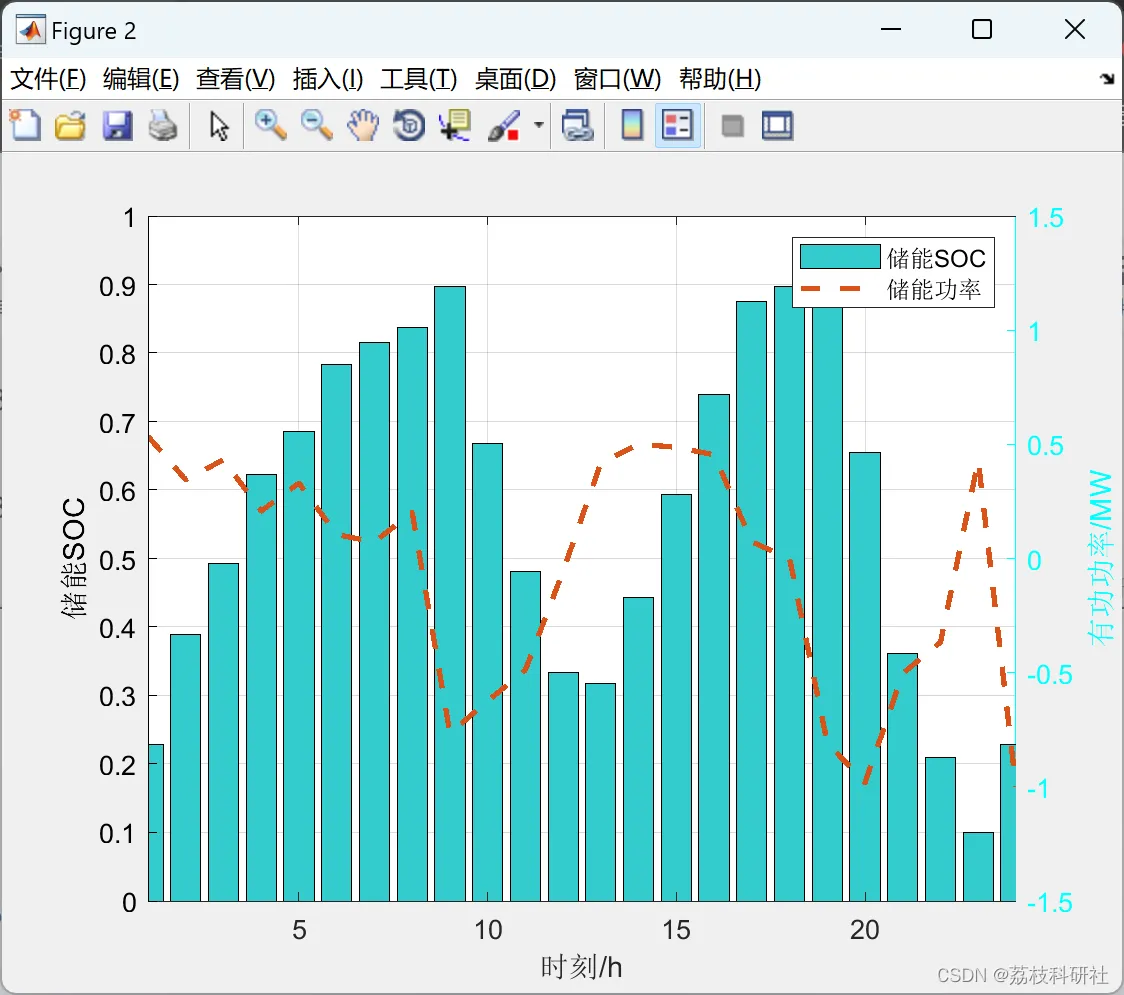Open the 文件(F) menu
Viewport: 1124px width, 995px height.
pyautogui.click(x=48, y=79)
